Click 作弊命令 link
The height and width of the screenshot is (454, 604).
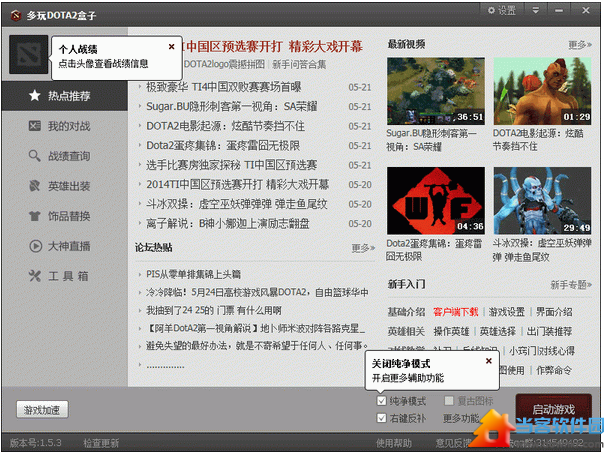click(554, 370)
